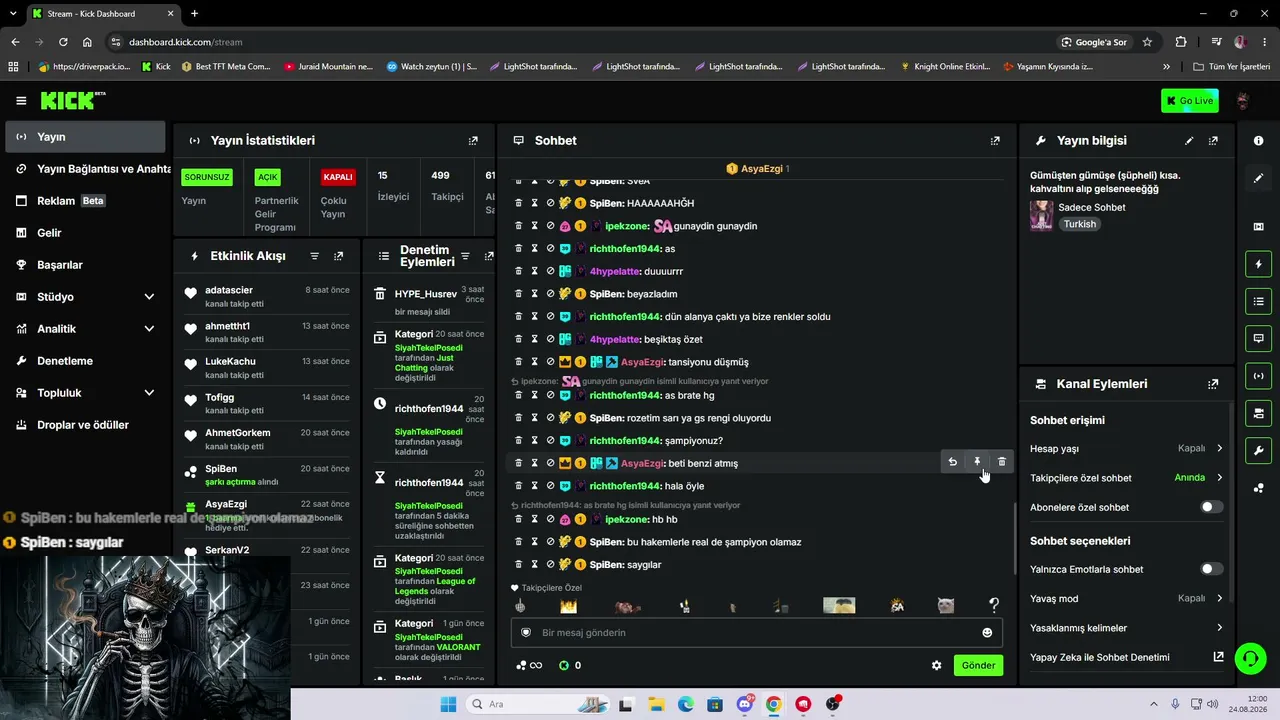The height and width of the screenshot is (720, 1280).
Task: Open Hesap yaşı setting showing Kapalı
Action: click(x=1127, y=449)
